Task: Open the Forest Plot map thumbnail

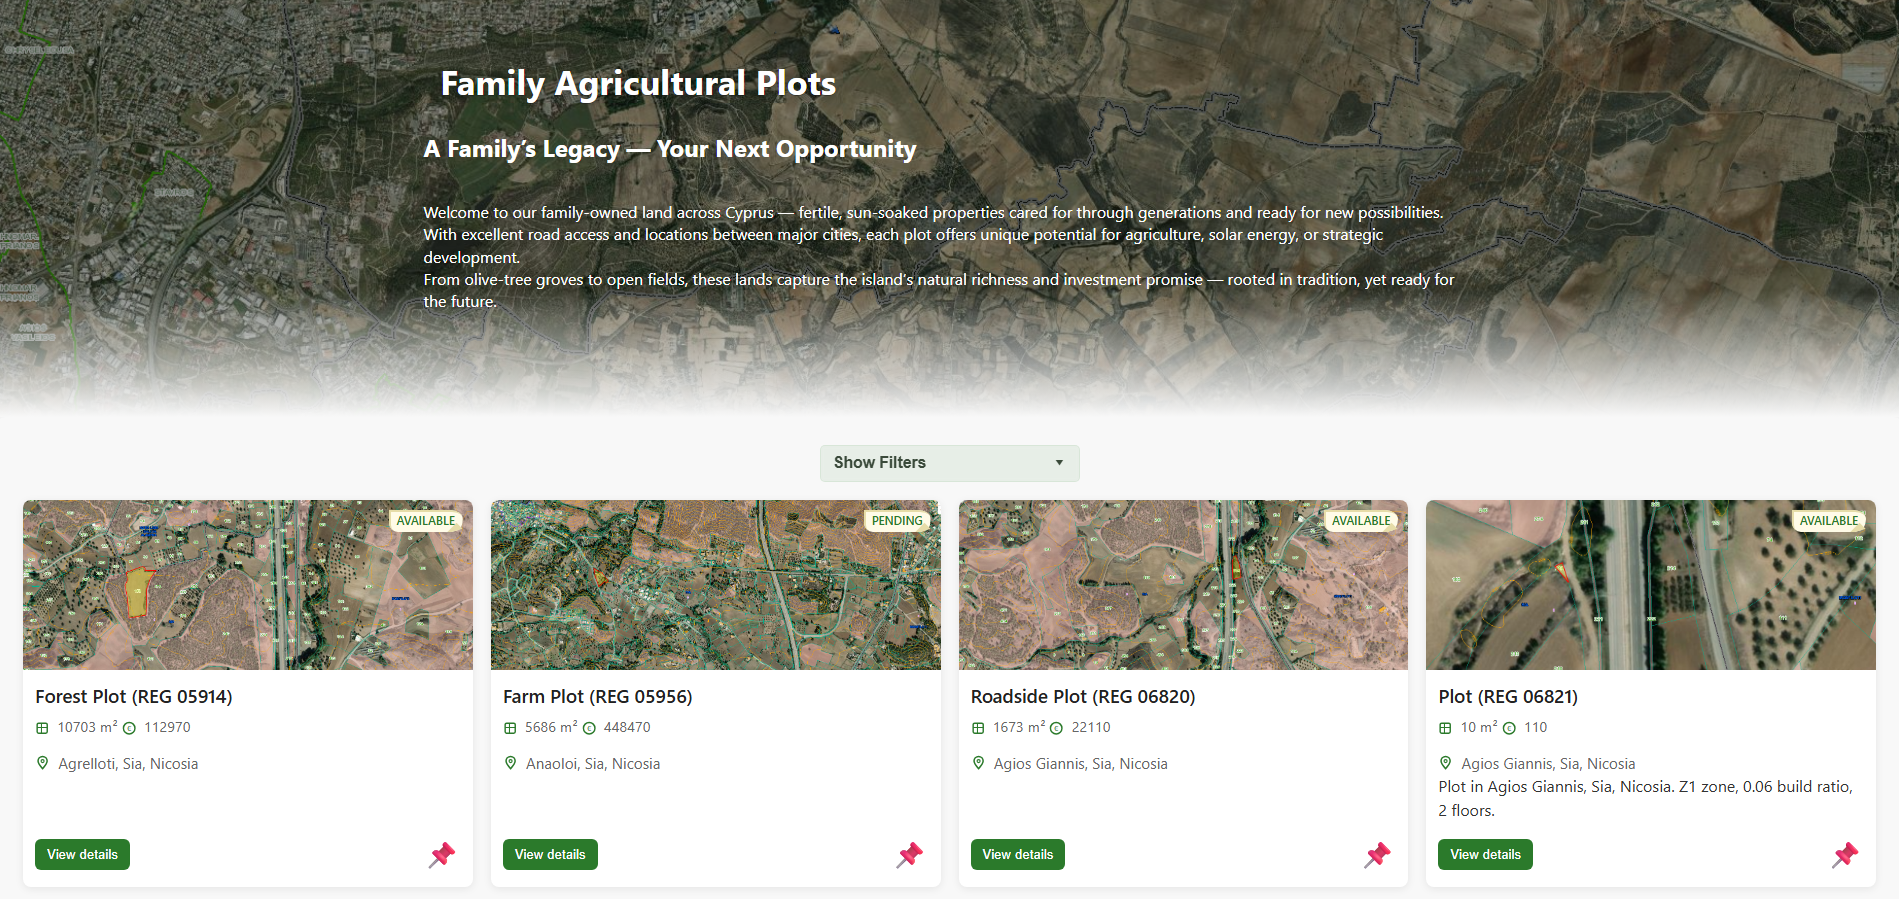Action: 248,585
